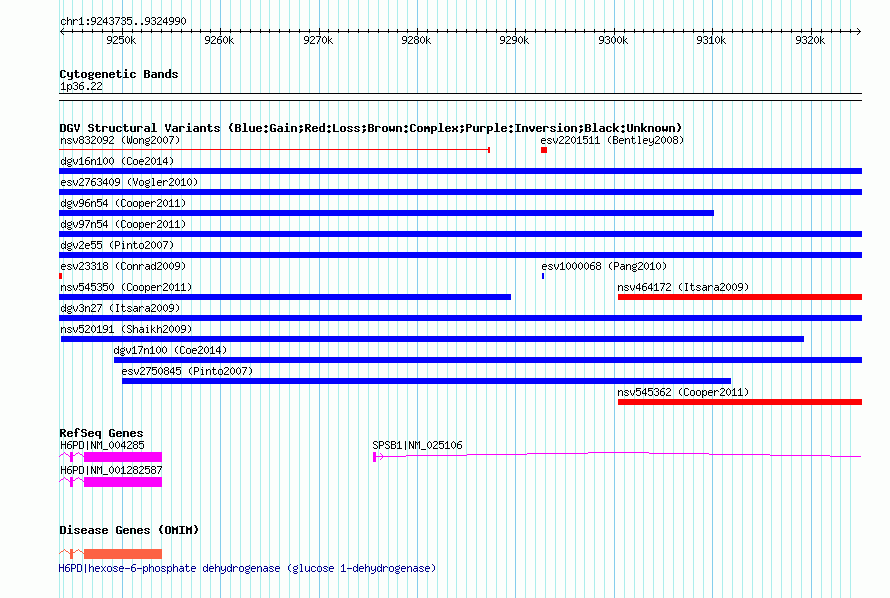Select the nsv545350 (Cooper2011) gain bar
Screen dimensions: 890x598
point(285,297)
